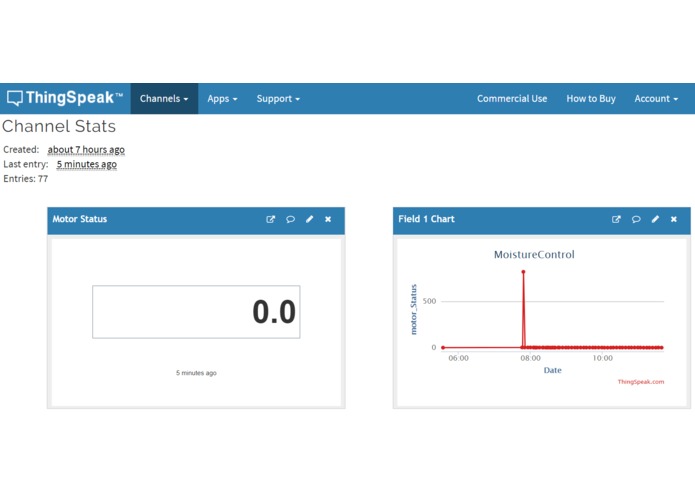The width and height of the screenshot is (695, 494).
Task: Open the Apps dropdown menu
Action: [222, 98]
